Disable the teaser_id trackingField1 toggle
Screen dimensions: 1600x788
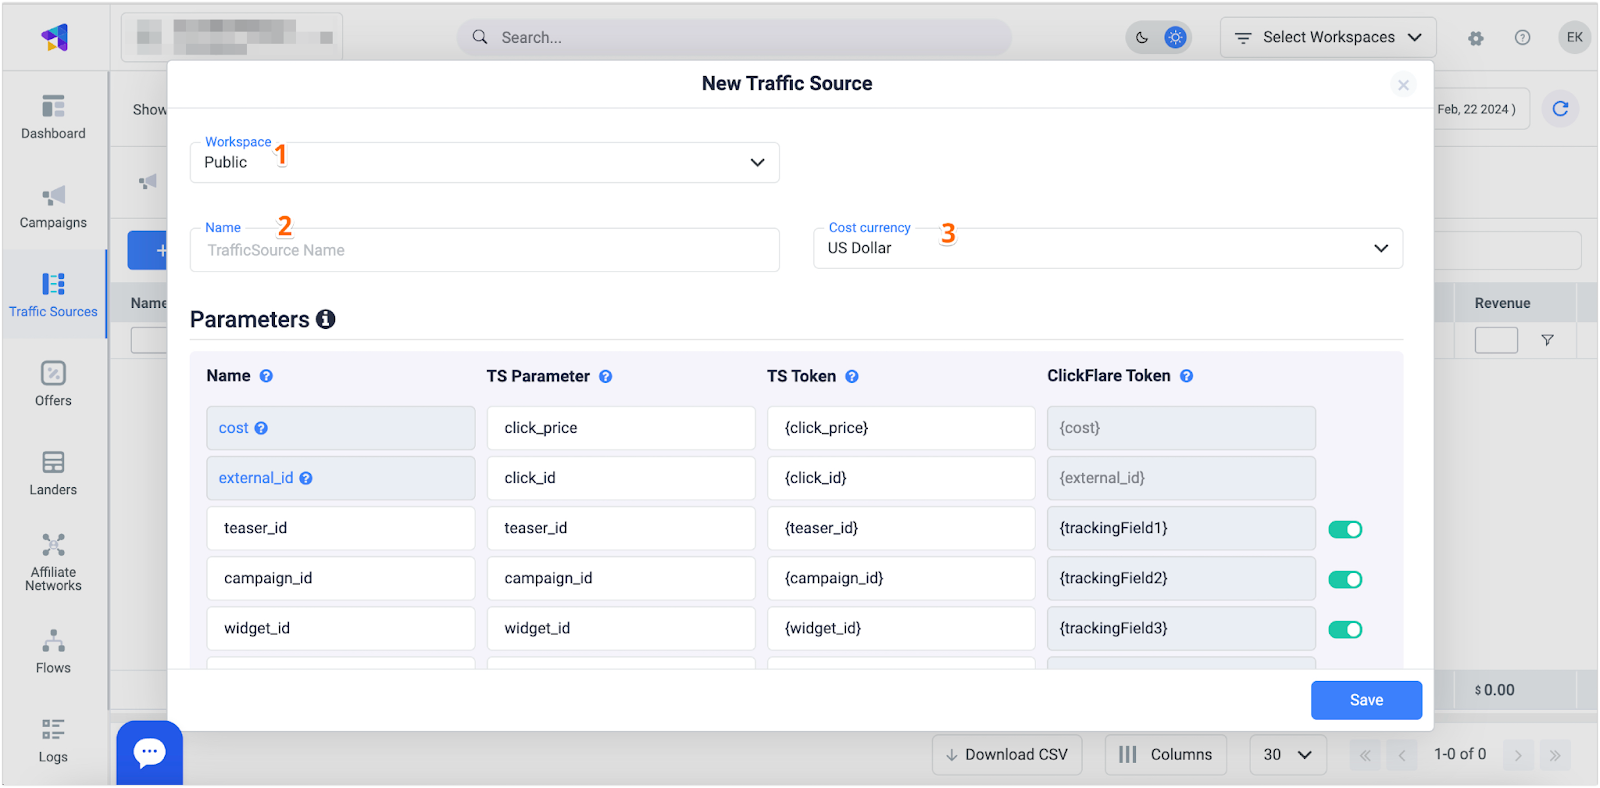[x=1345, y=529]
